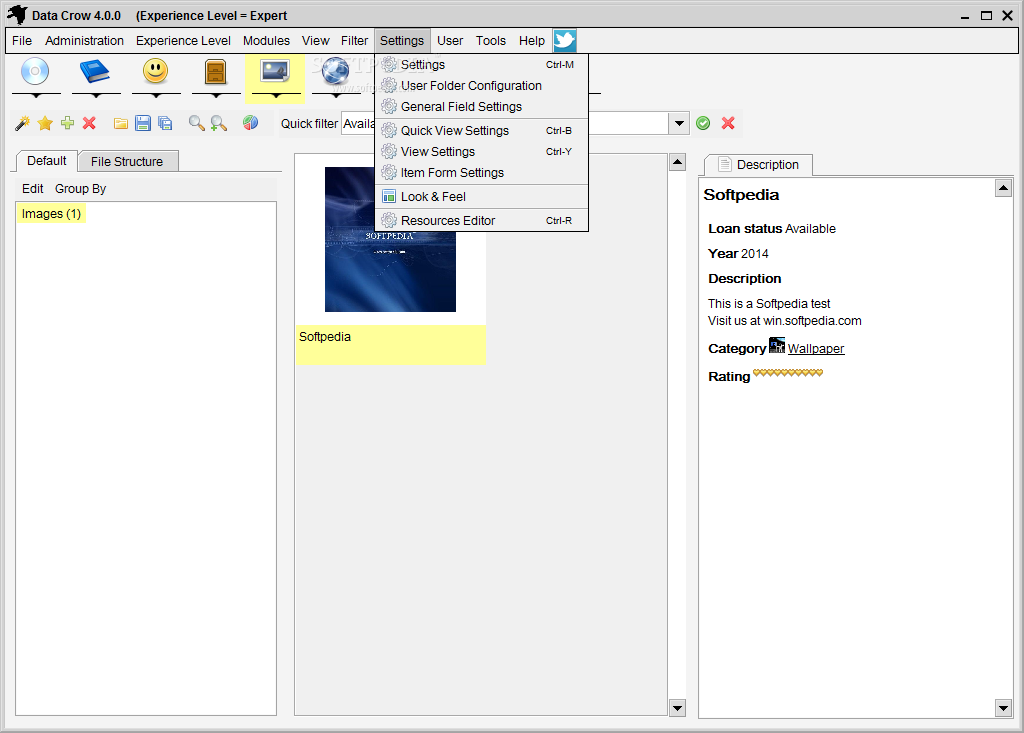
Task: Expand the Images module dropdown arrow
Action: point(276,96)
